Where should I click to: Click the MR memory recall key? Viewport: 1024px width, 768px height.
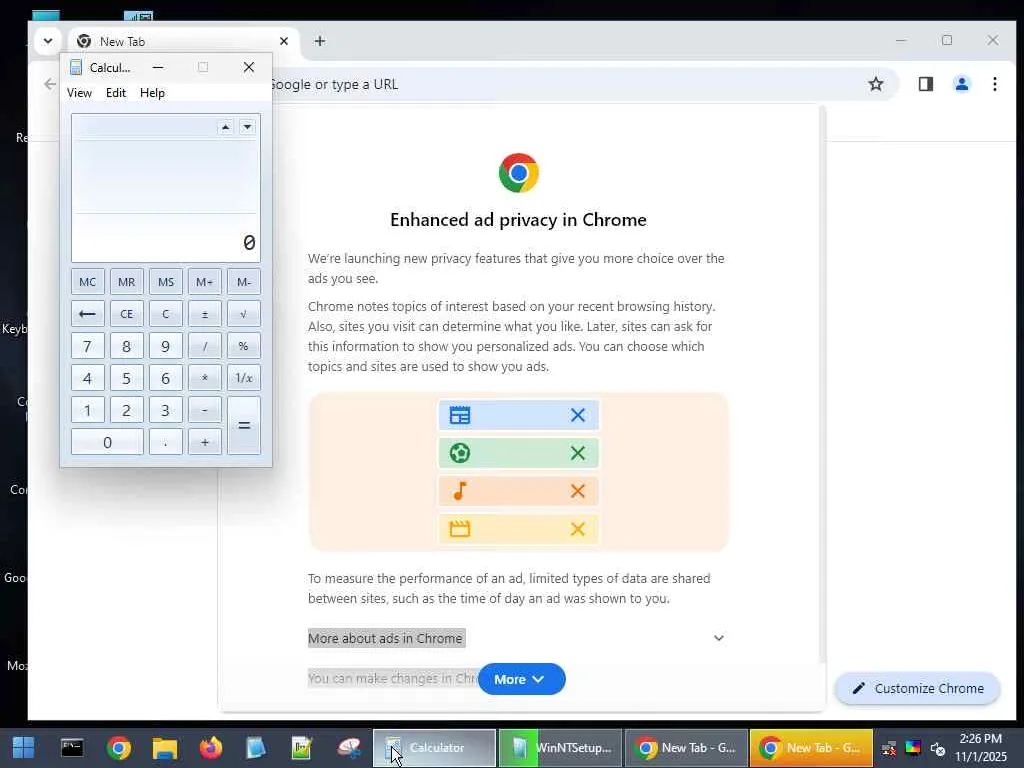pyautogui.click(x=126, y=282)
